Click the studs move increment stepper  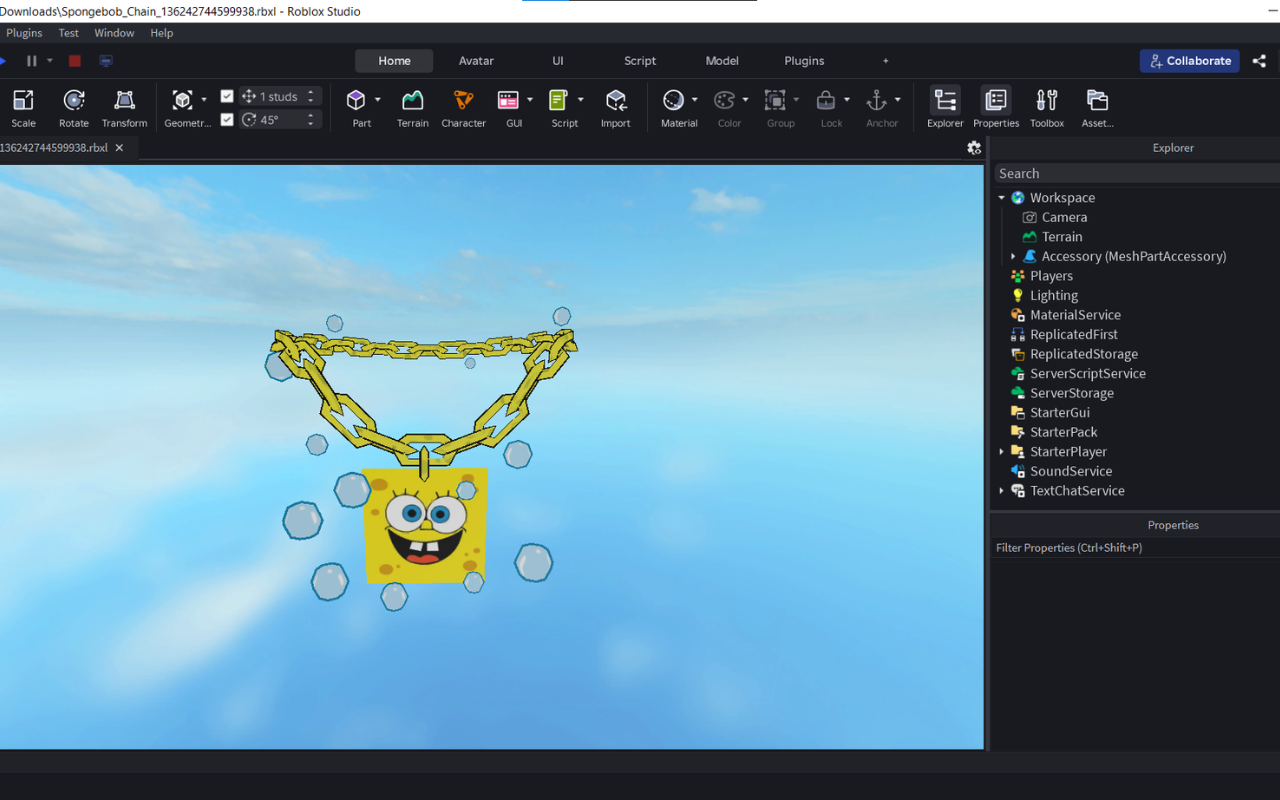tap(311, 97)
